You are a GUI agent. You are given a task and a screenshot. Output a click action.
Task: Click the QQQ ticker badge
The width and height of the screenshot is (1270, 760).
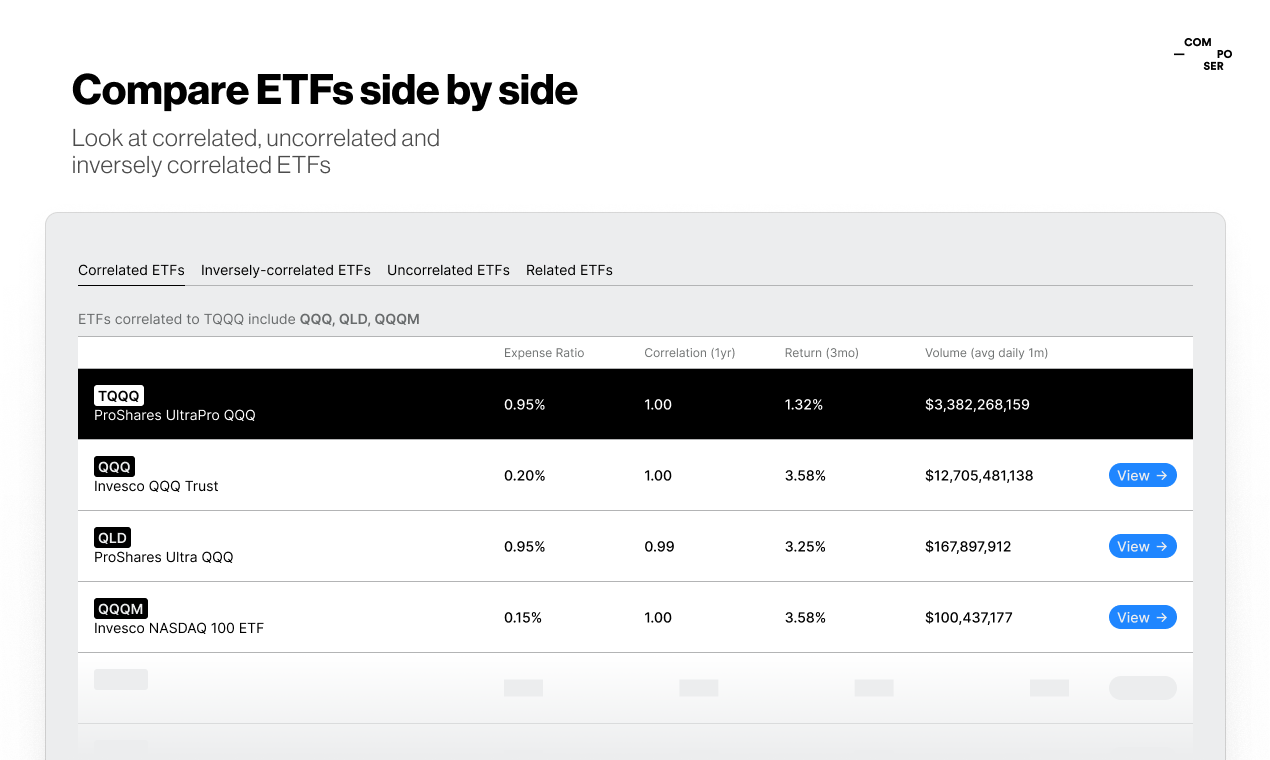(114, 467)
